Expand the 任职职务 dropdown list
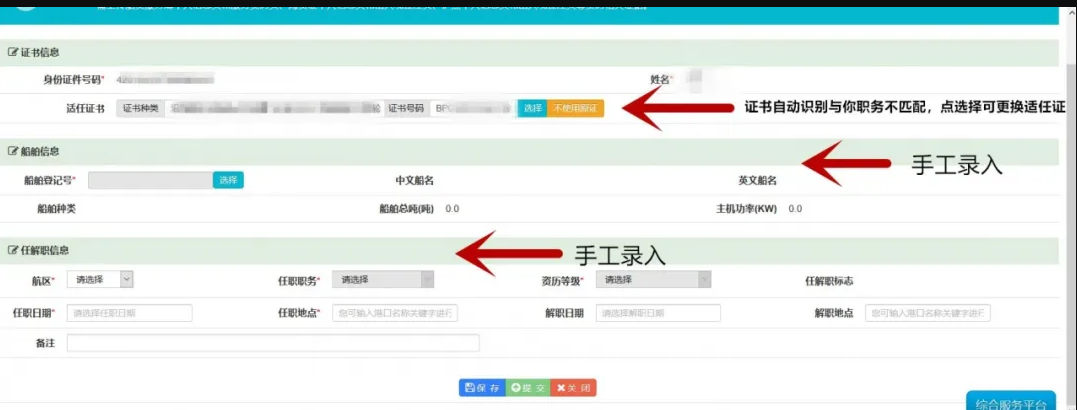 point(384,280)
